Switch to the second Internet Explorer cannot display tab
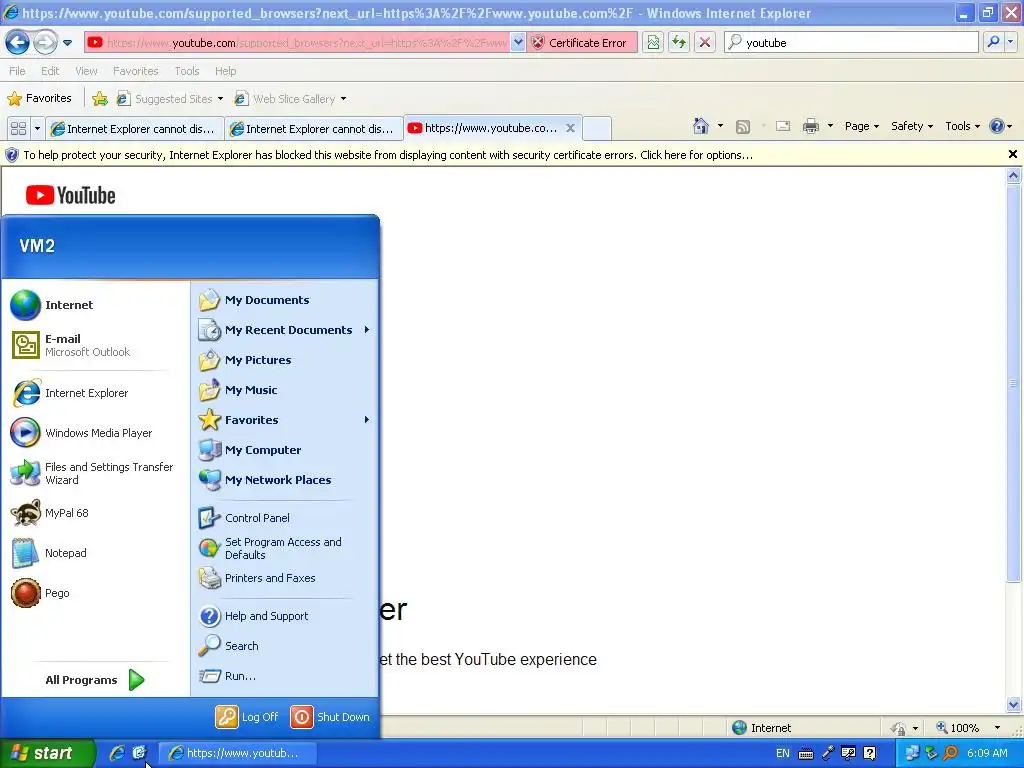Image resolution: width=1024 pixels, height=768 pixels. click(313, 129)
